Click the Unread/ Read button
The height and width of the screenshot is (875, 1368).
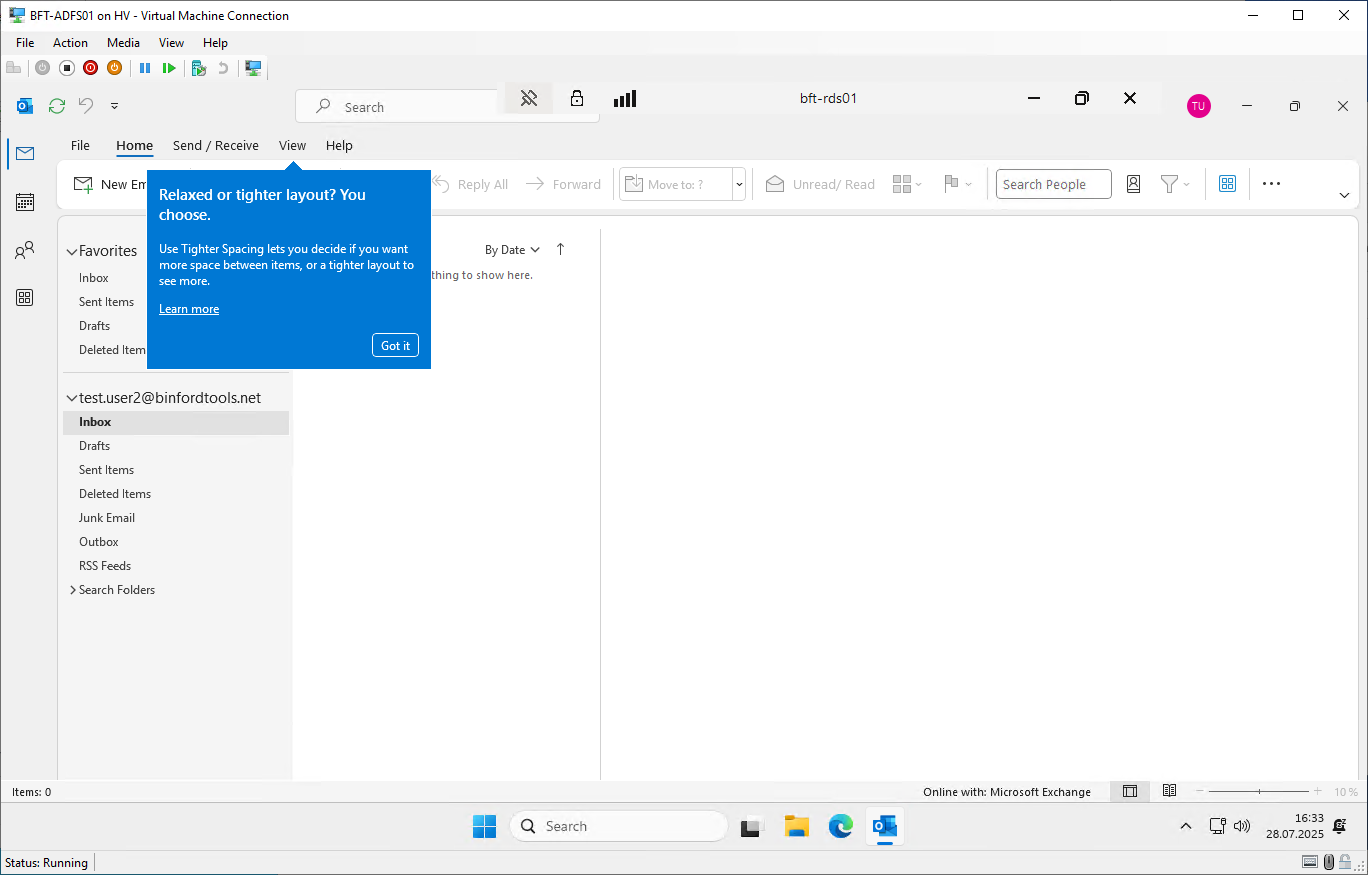820,184
